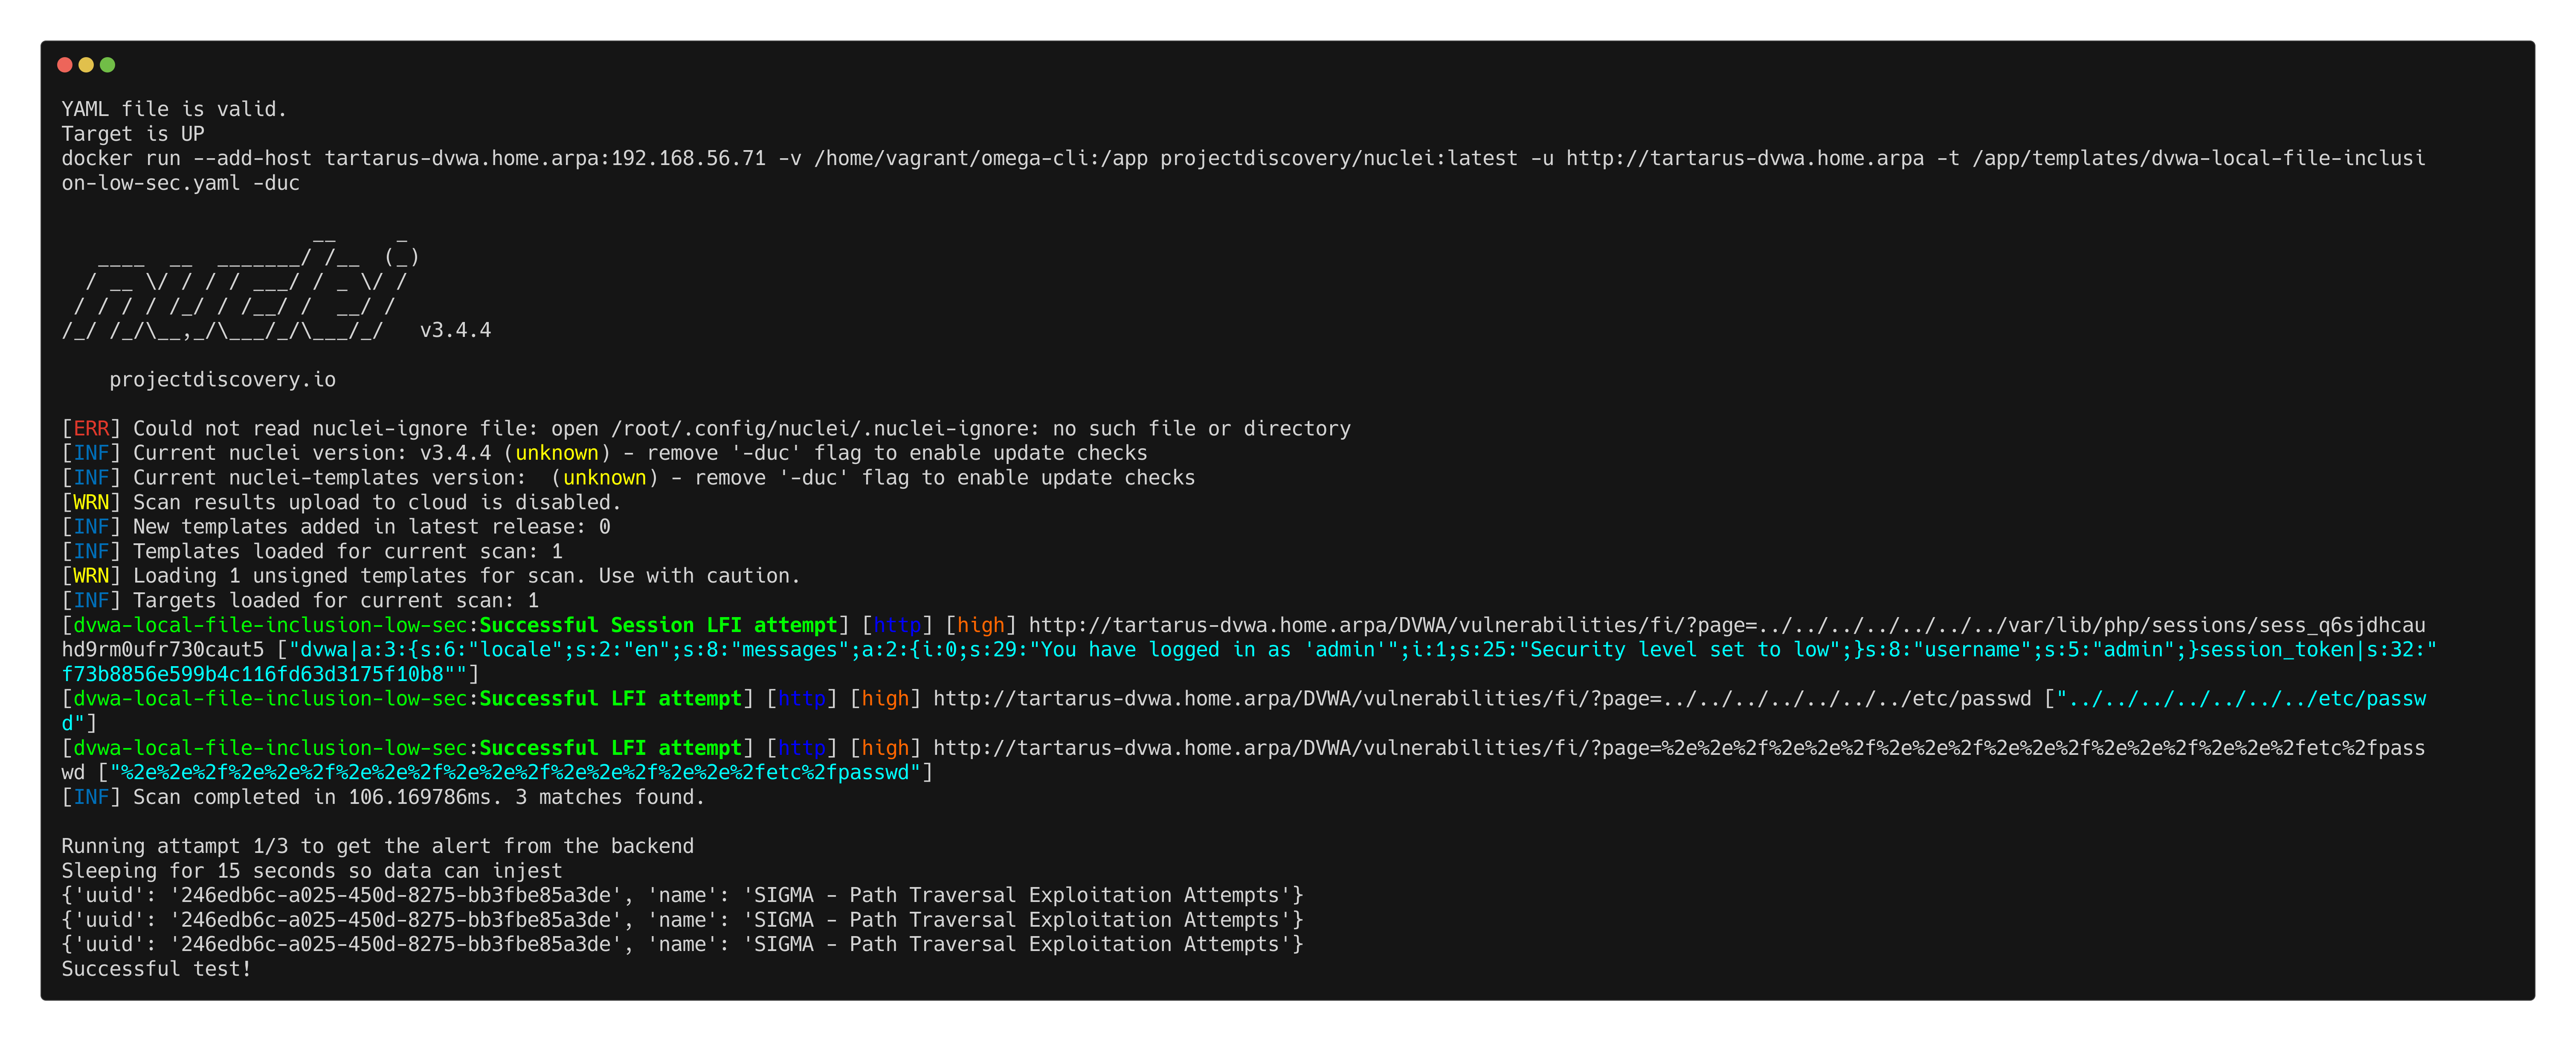Click the INF tag before 'Scan completed'

coord(91,797)
